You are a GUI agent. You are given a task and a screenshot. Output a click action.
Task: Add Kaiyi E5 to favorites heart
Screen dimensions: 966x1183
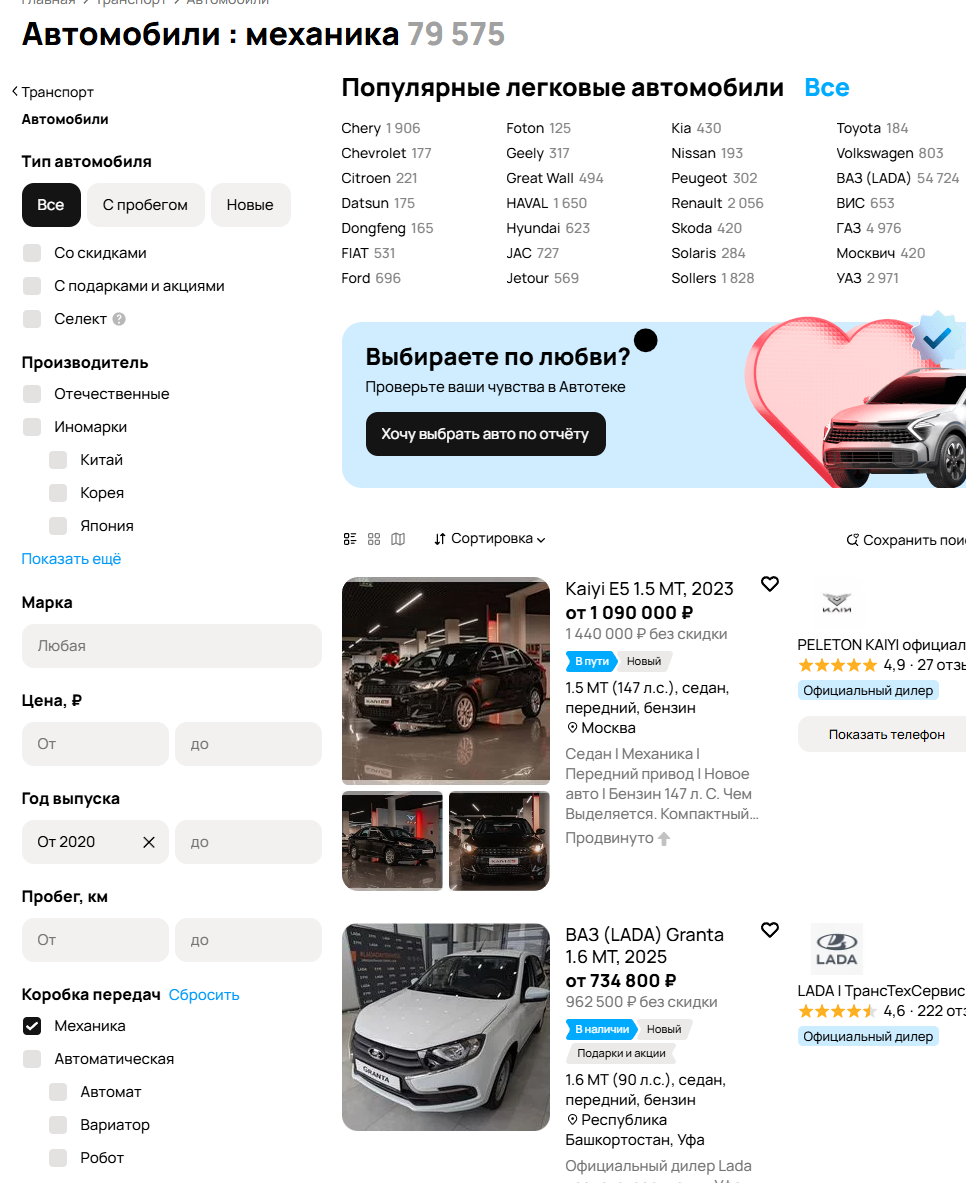(770, 584)
